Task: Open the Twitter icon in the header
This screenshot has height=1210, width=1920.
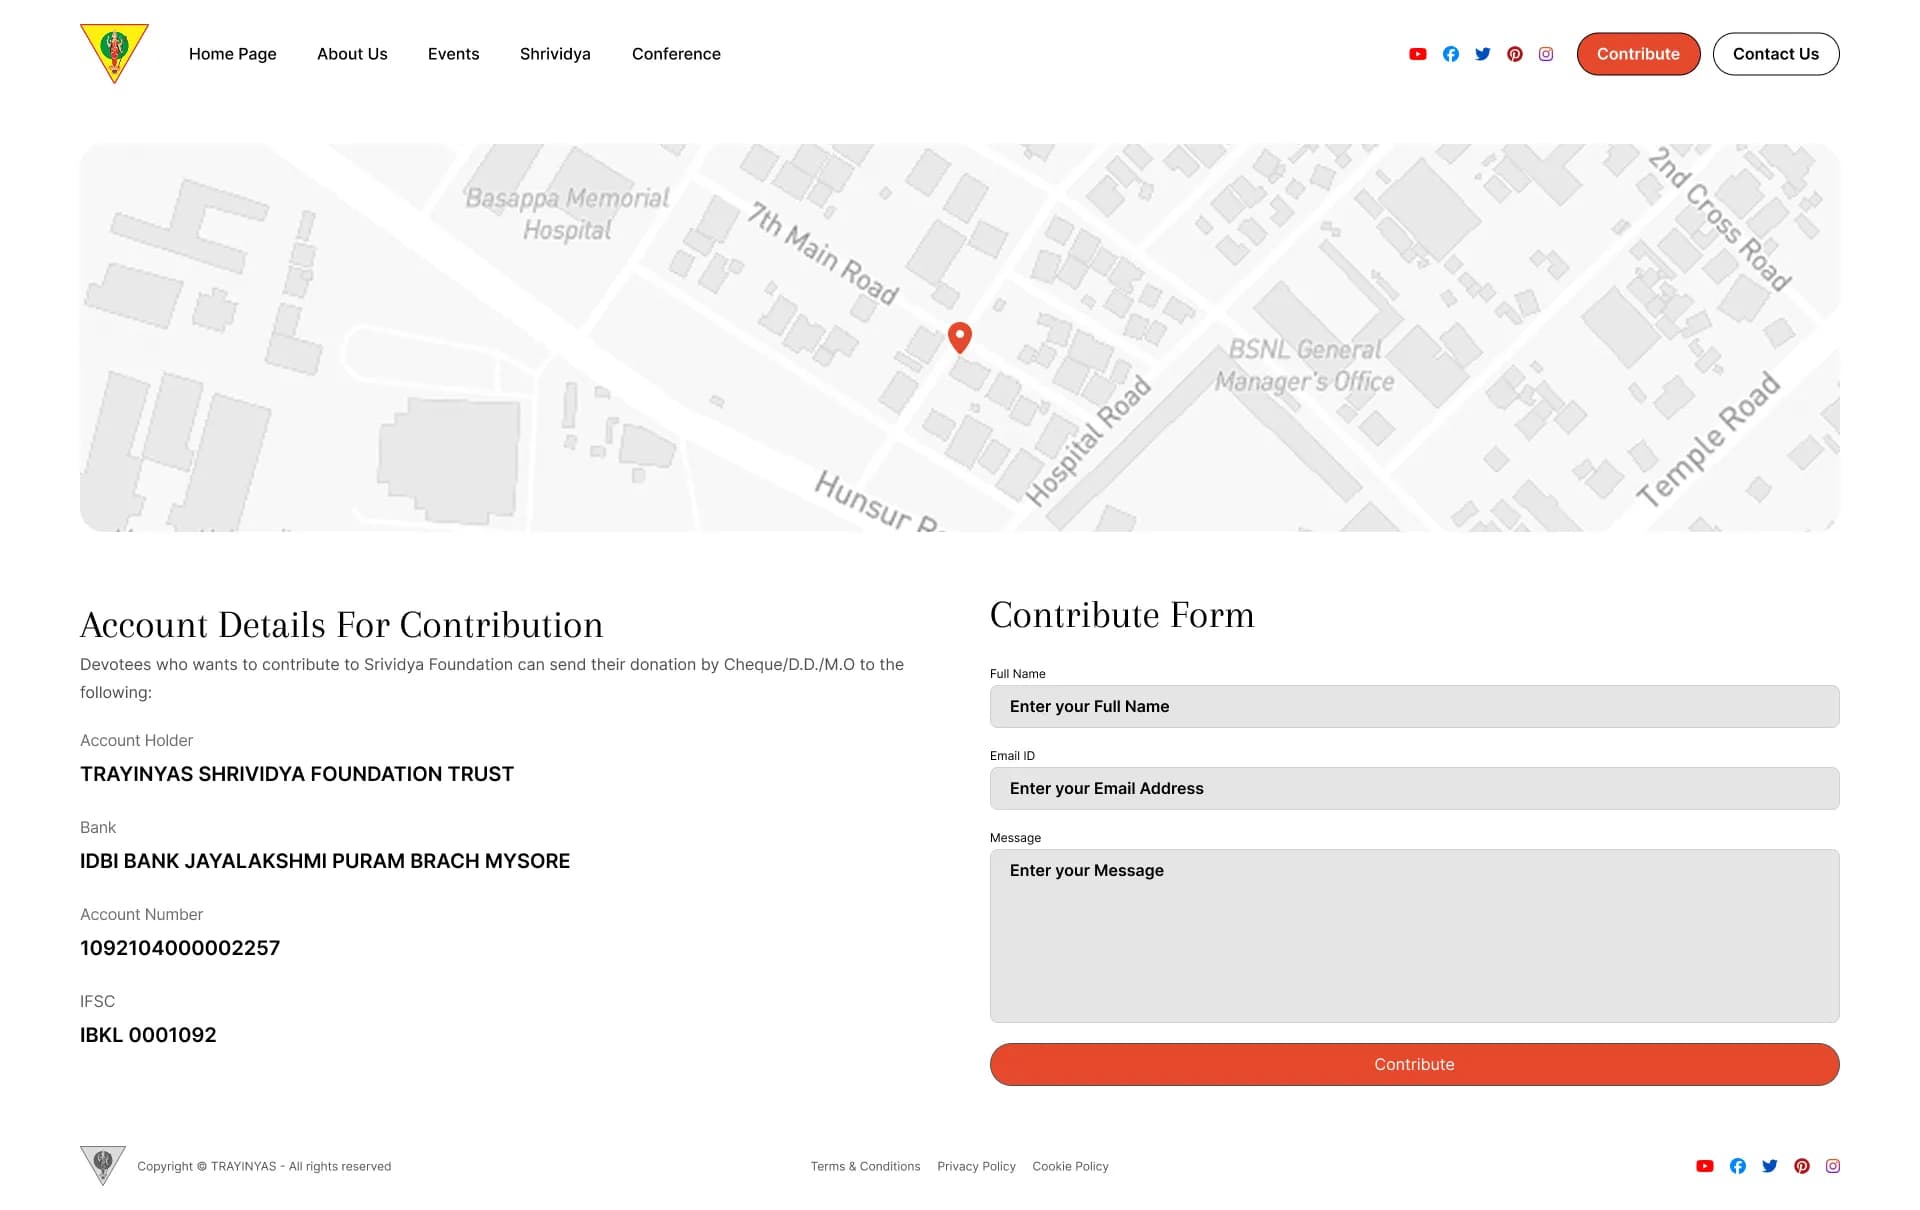Action: click(x=1483, y=54)
